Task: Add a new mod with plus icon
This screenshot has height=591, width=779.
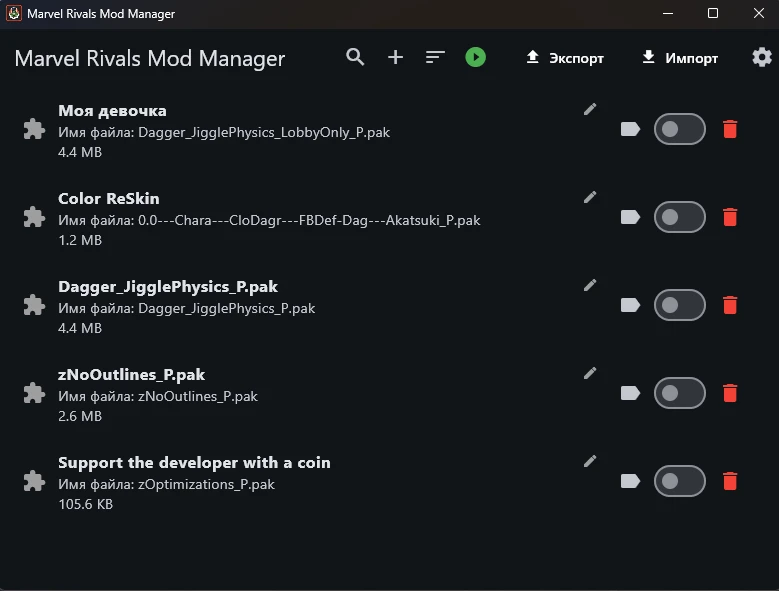Action: (x=395, y=57)
